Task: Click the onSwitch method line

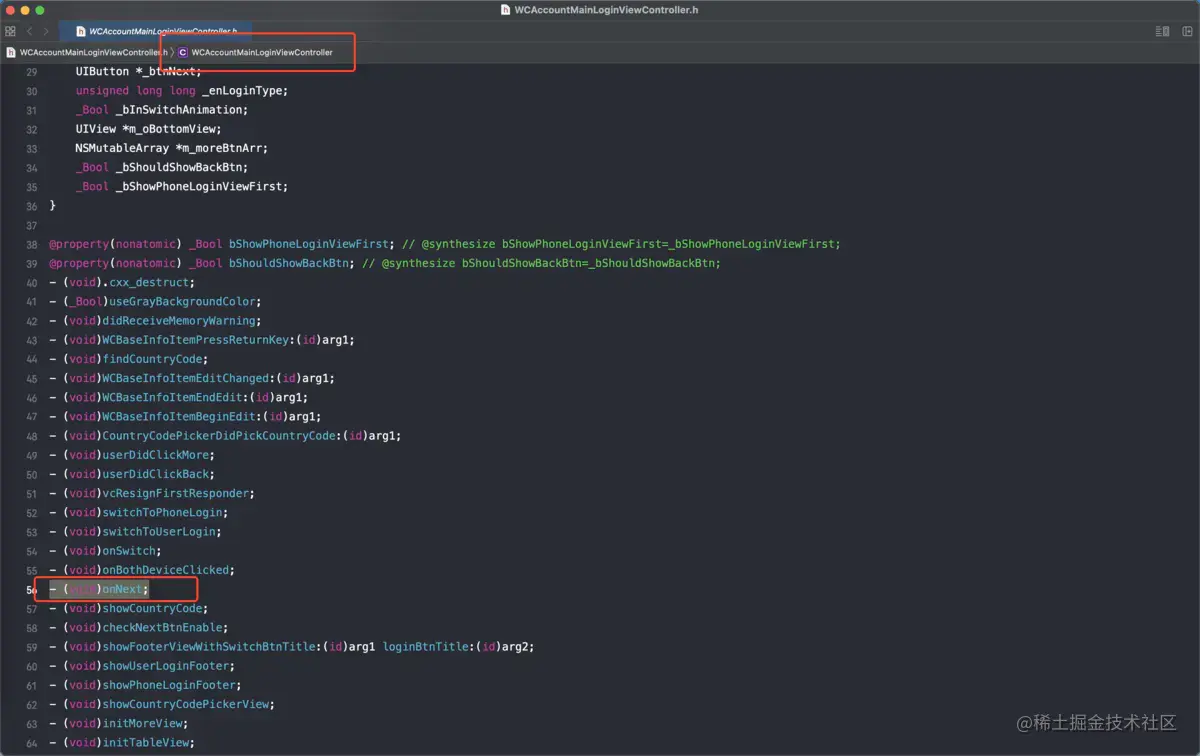Action: coord(105,551)
